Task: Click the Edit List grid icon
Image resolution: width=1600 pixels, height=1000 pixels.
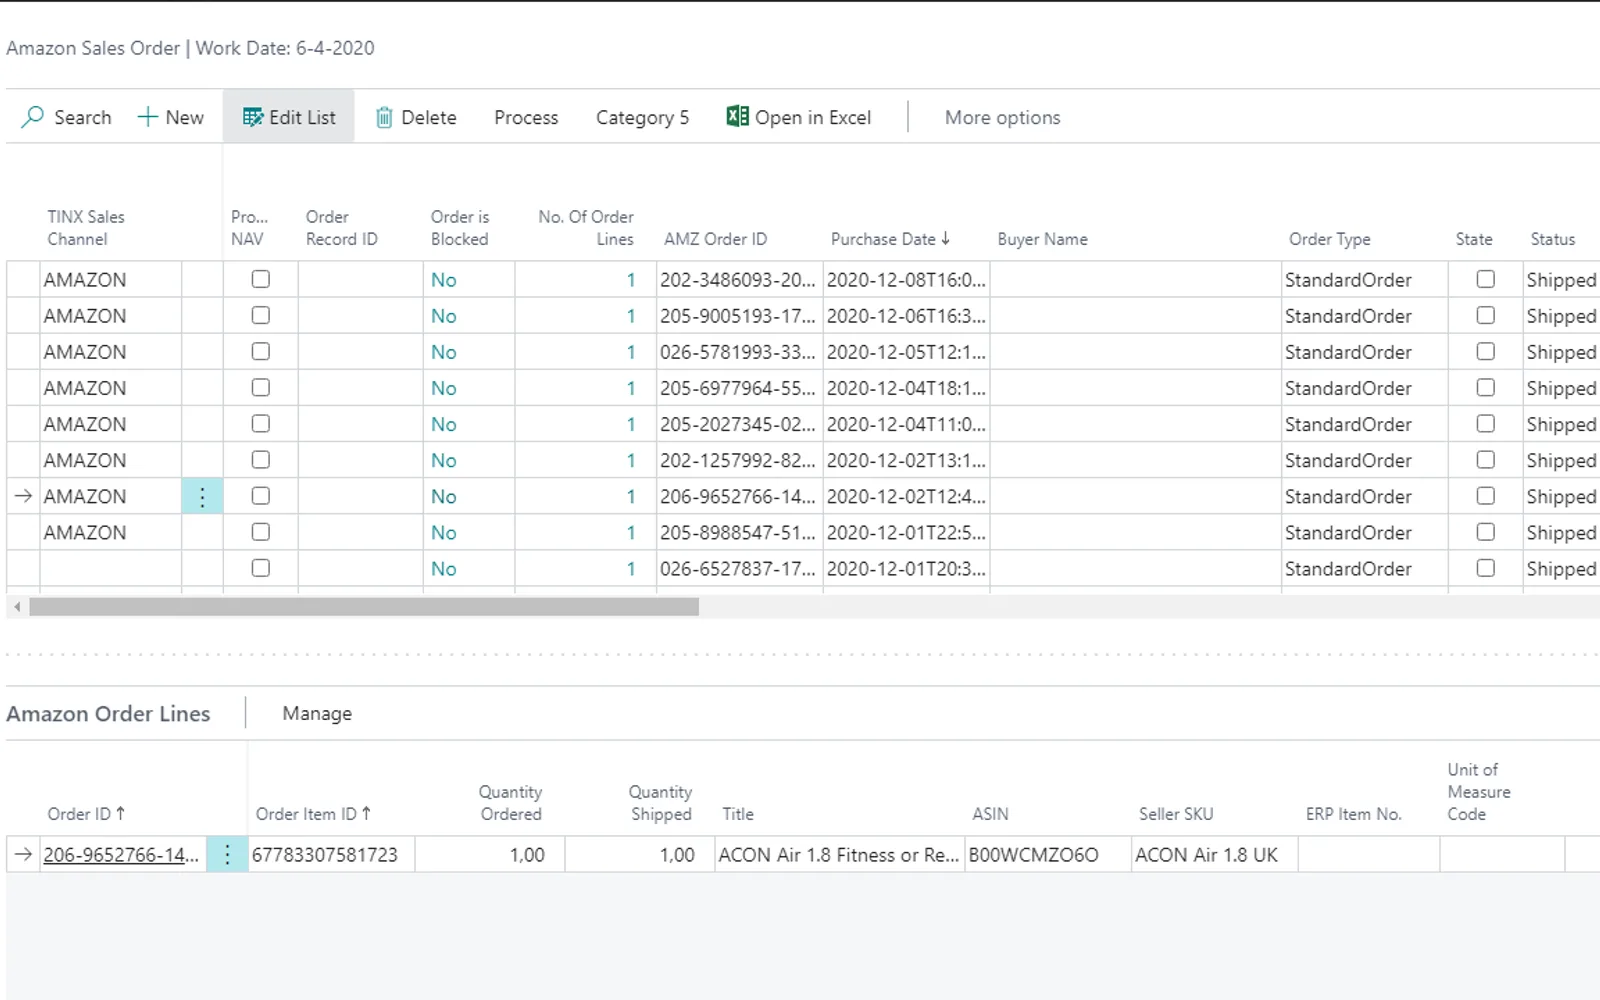Action: 253,117
